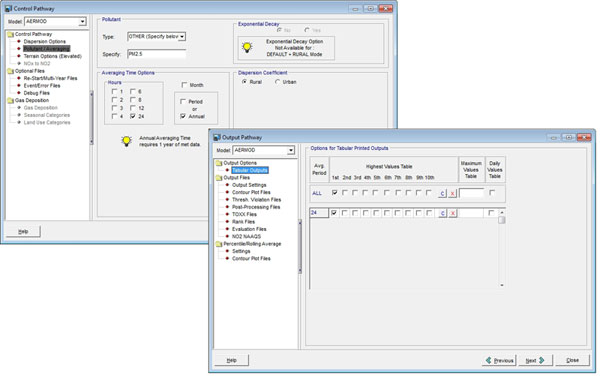Viewport: 600px width, 378px height.
Task: Click the red X icon in the 24 row
Action: click(x=452, y=213)
